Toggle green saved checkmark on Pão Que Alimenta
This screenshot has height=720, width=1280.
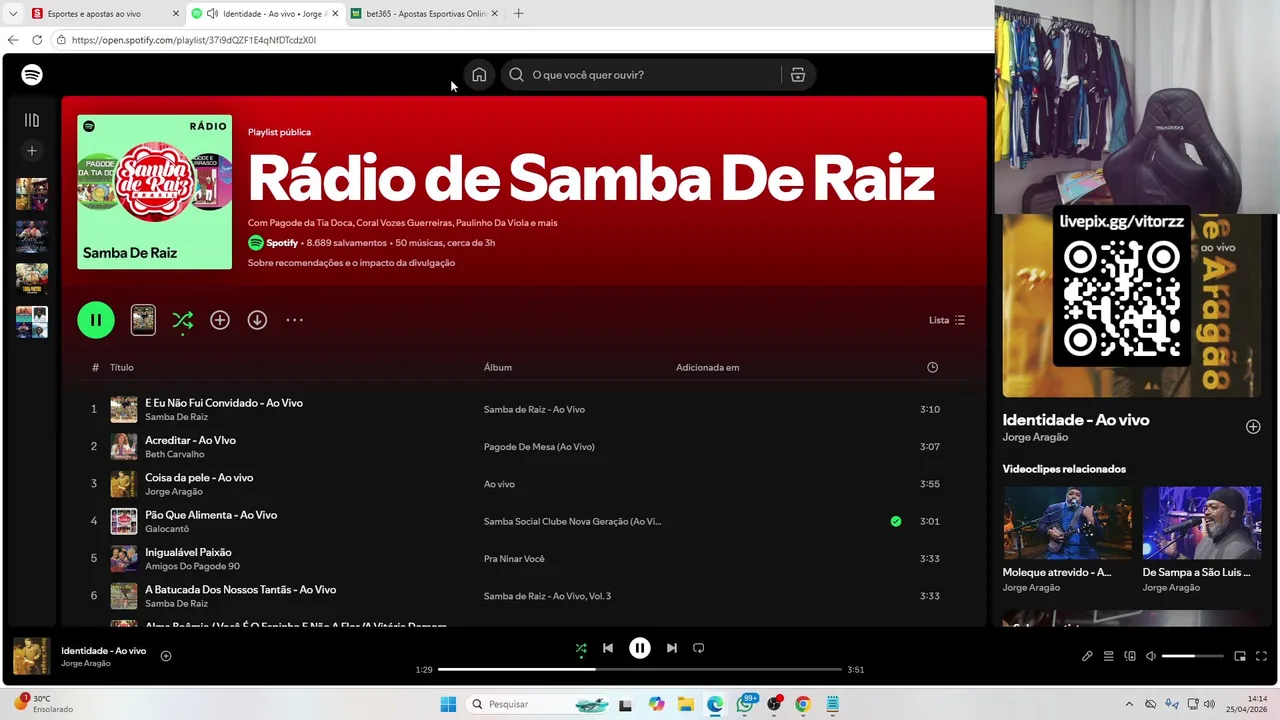point(896,521)
